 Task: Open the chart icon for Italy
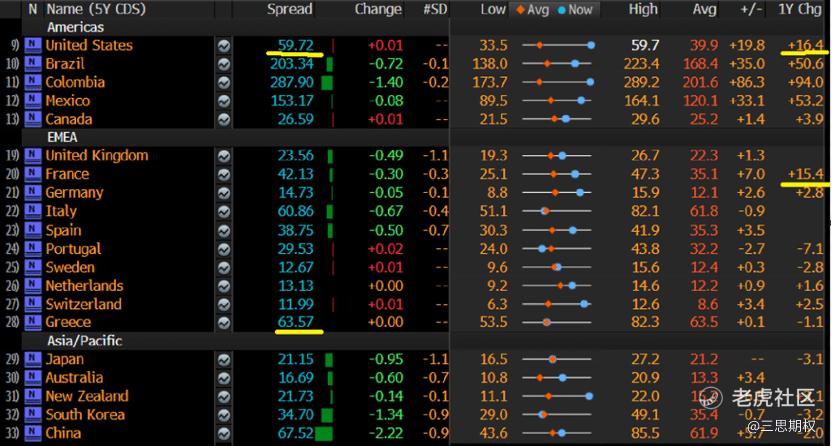[224, 212]
